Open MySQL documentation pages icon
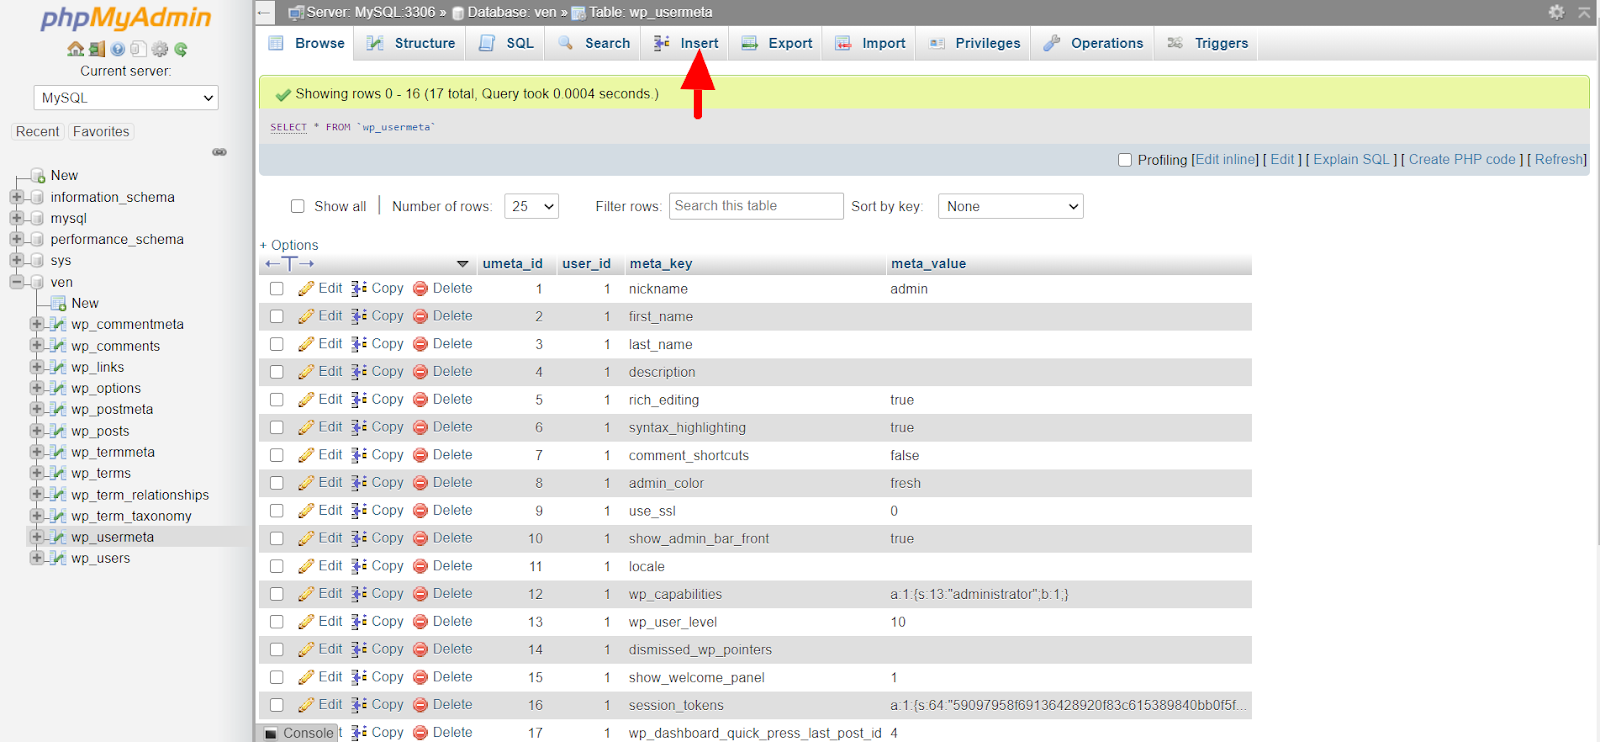Screen dimensions: 1600x742 click(x=138, y=49)
